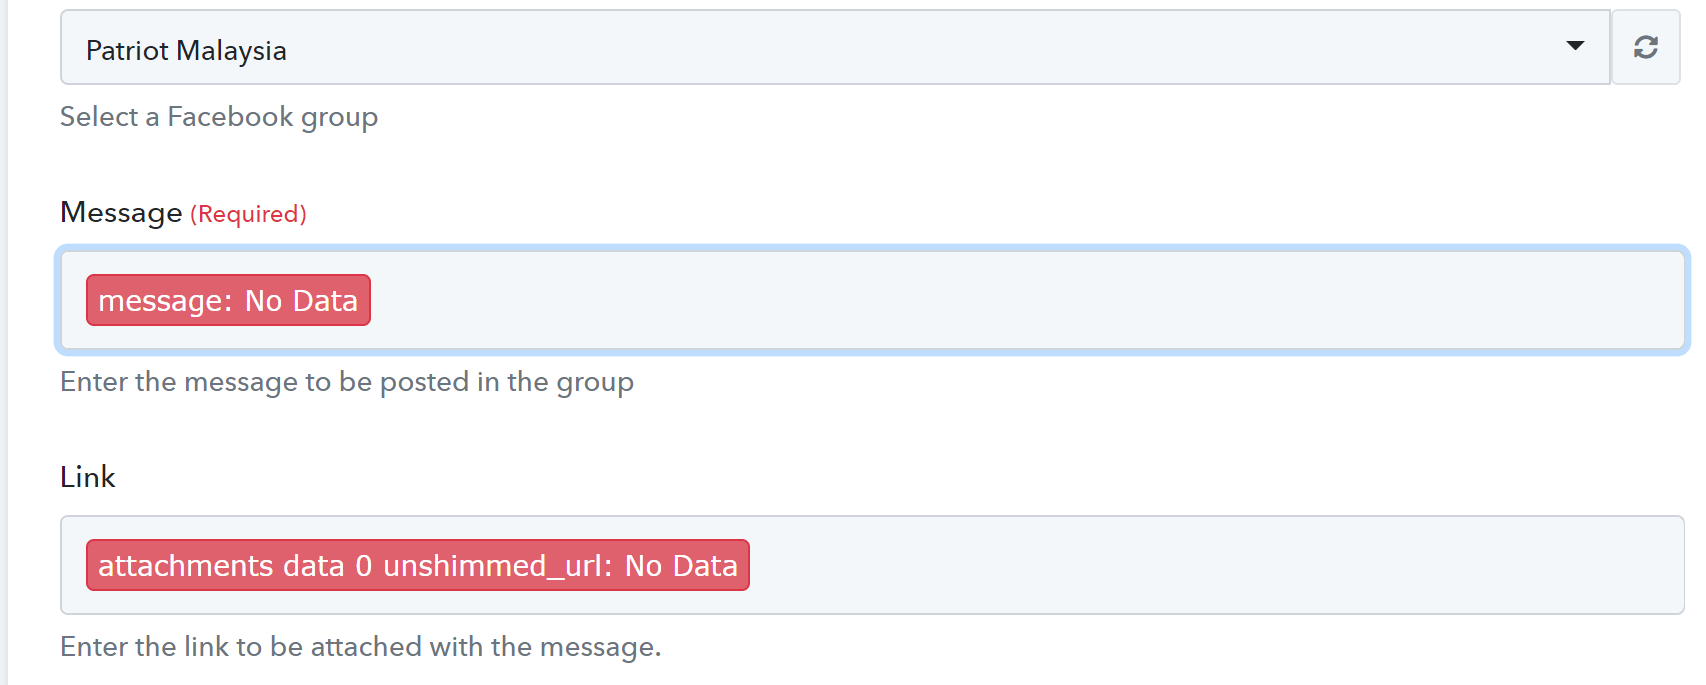Click the 'message: No Data' tag

pos(228,300)
